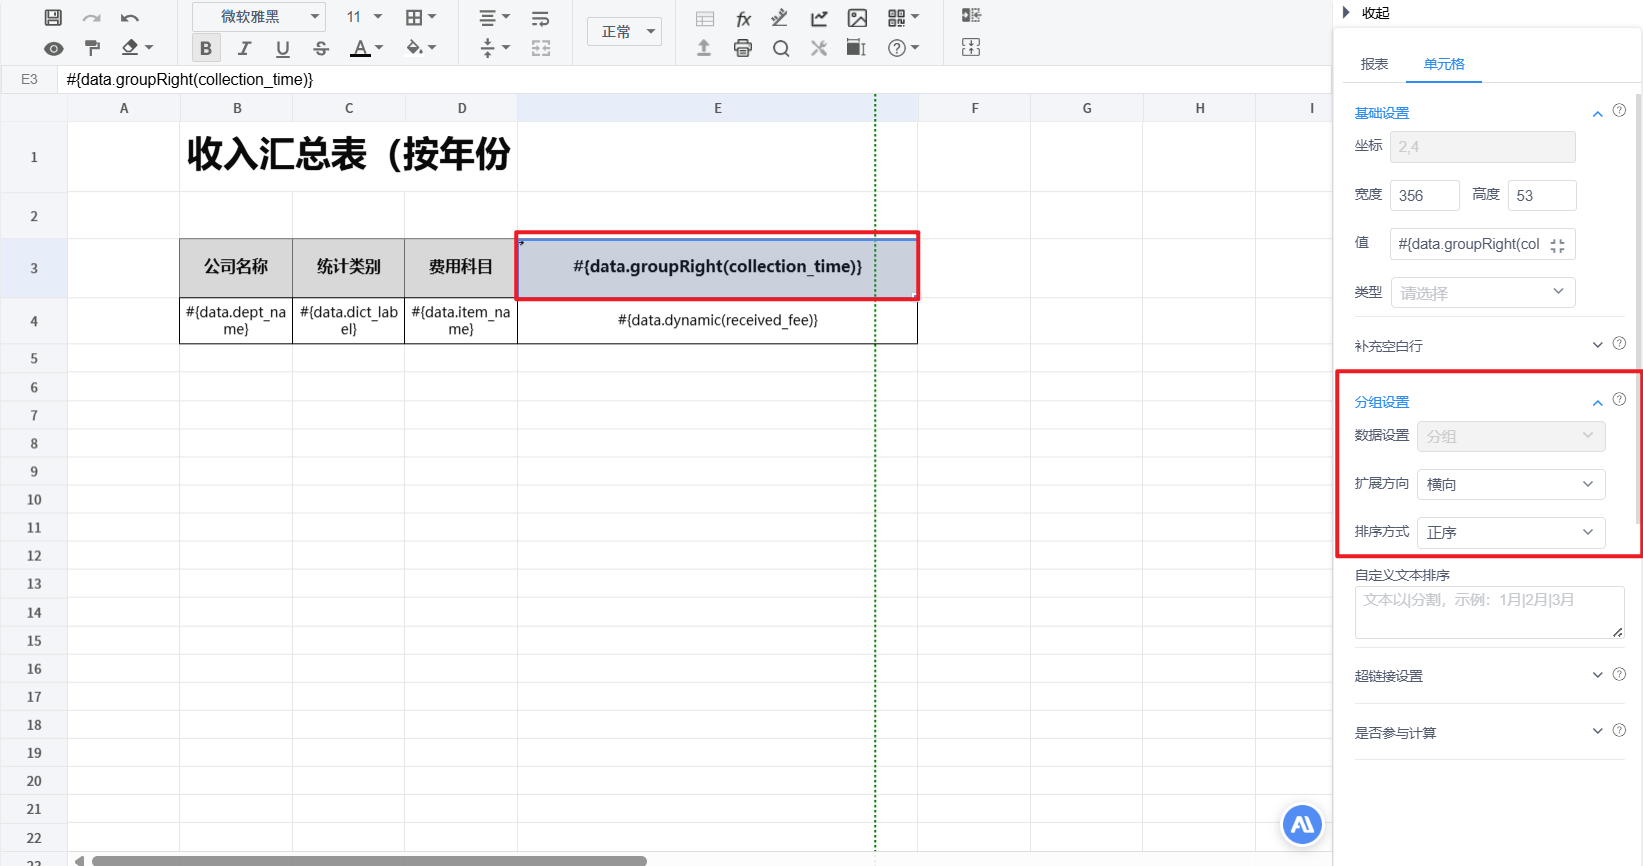Open the horizontal alignment dropdown
This screenshot has height=866, width=1643.
click(x=494, y=17)
